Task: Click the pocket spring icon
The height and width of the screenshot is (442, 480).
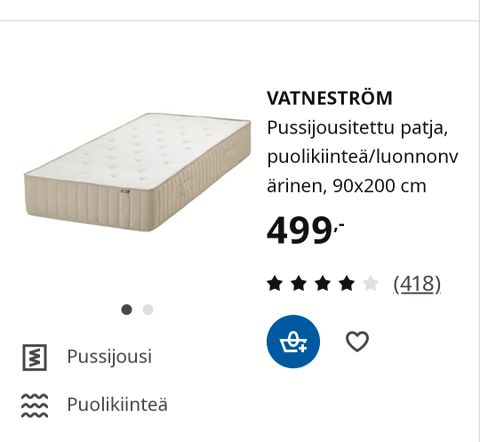Action: [35, 357]
